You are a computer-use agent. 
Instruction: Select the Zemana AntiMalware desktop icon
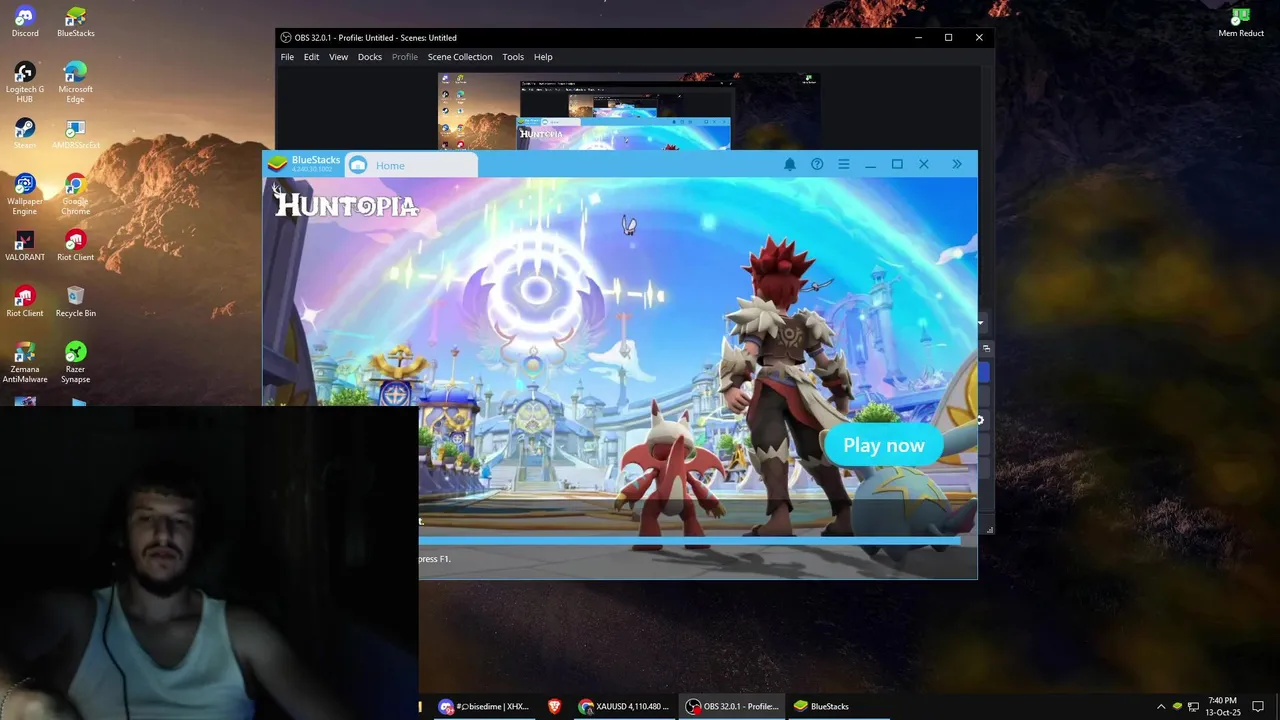coord(25,362)
